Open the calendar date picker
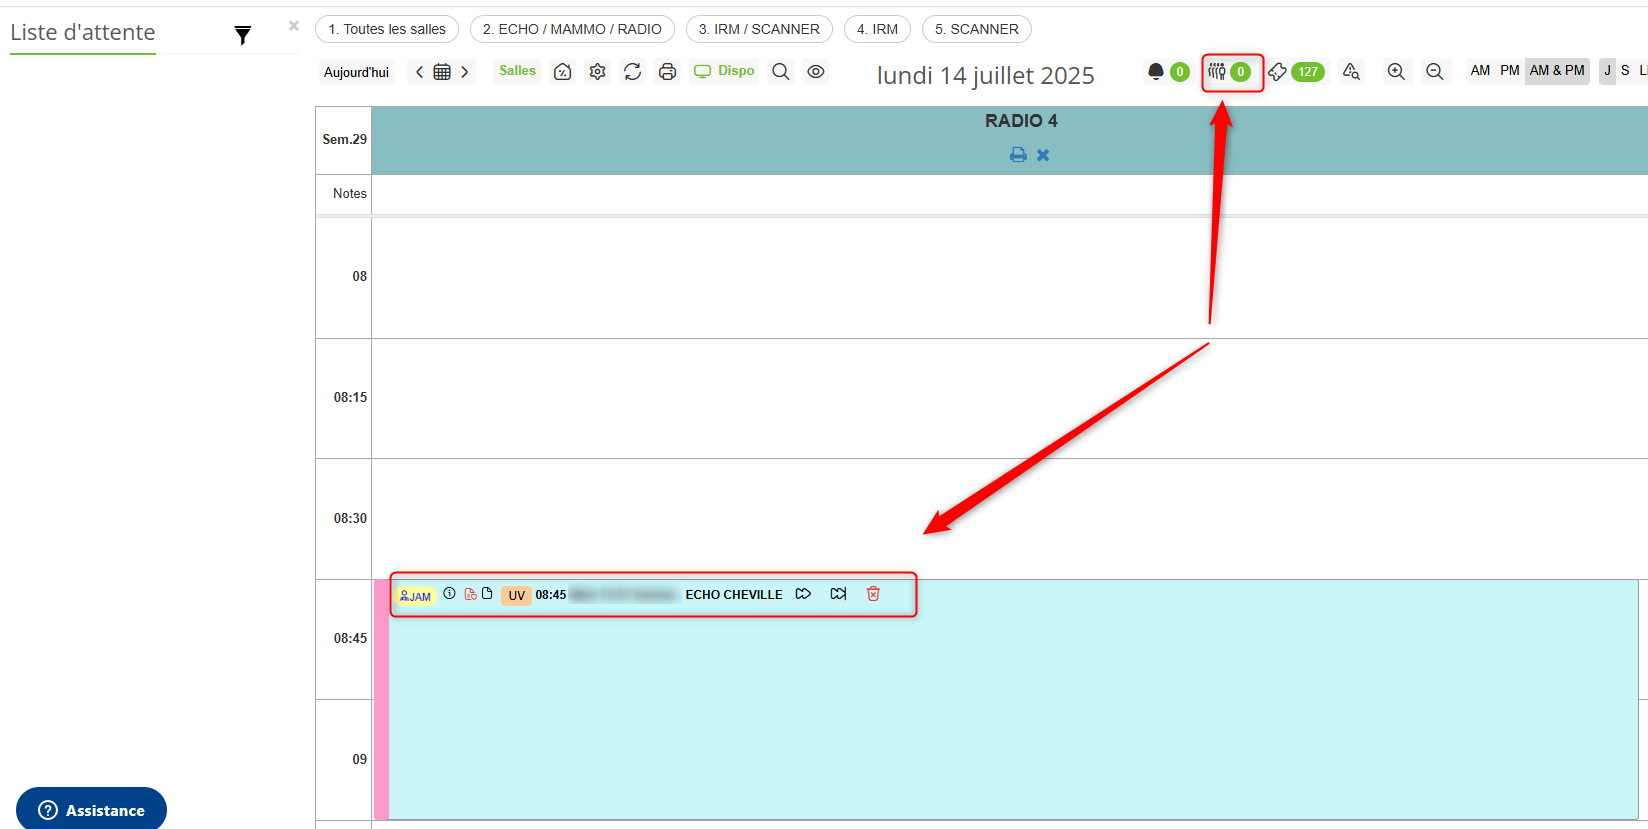This screenshot has height=829, width=1648. [442, 72]
